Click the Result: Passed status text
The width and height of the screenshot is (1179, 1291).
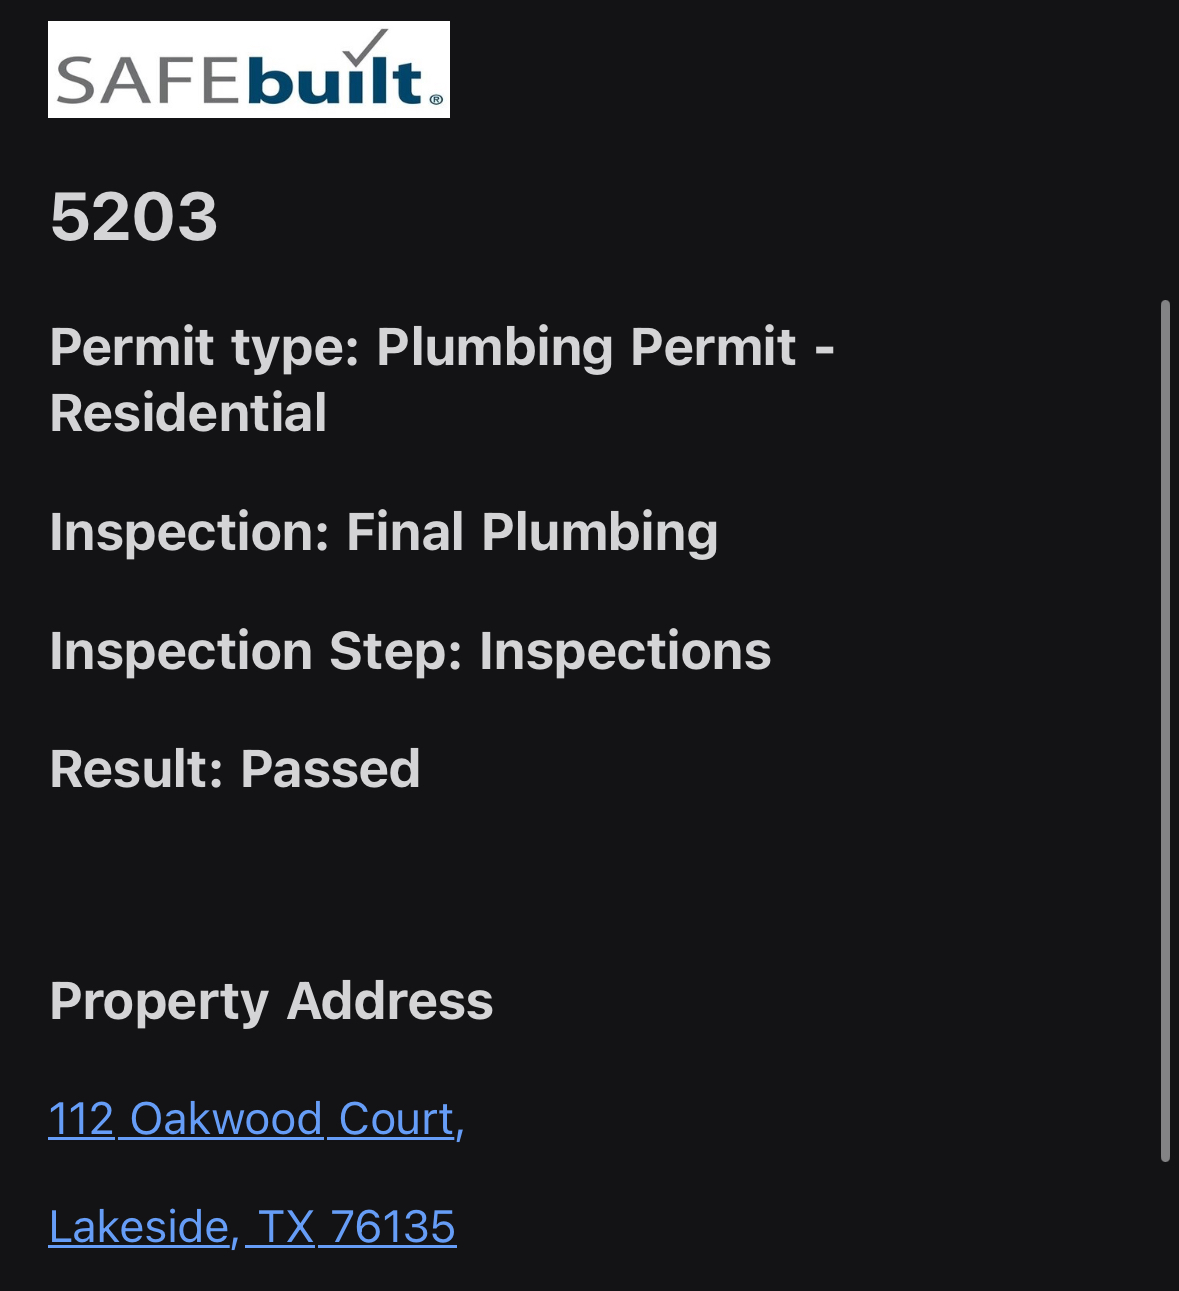click(235, 769)
